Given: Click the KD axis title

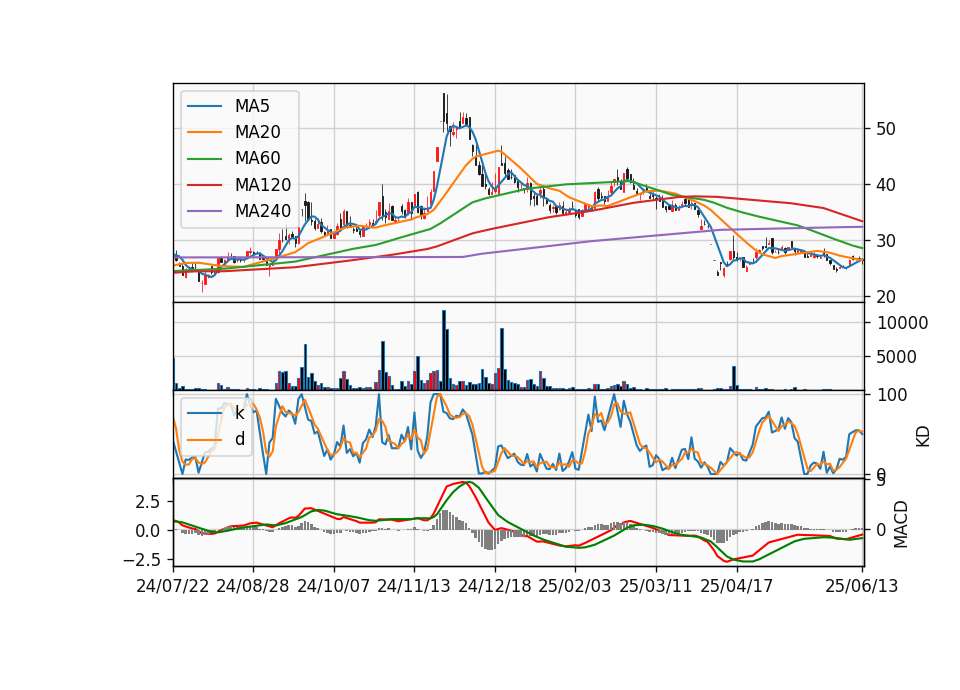Looking at the screenshot, I should [923, 435].
